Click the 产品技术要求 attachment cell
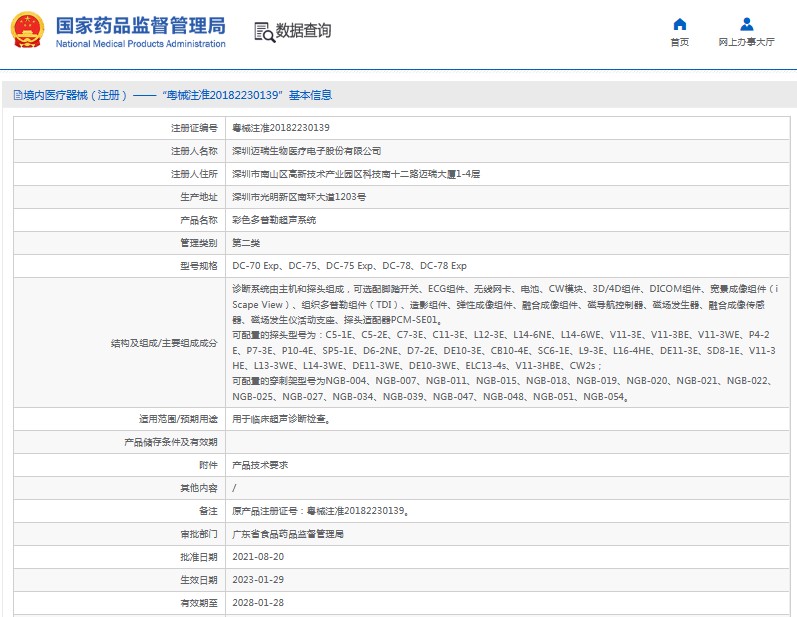Image resolution: width=797 pixels, height=617 pixels. 260,465
